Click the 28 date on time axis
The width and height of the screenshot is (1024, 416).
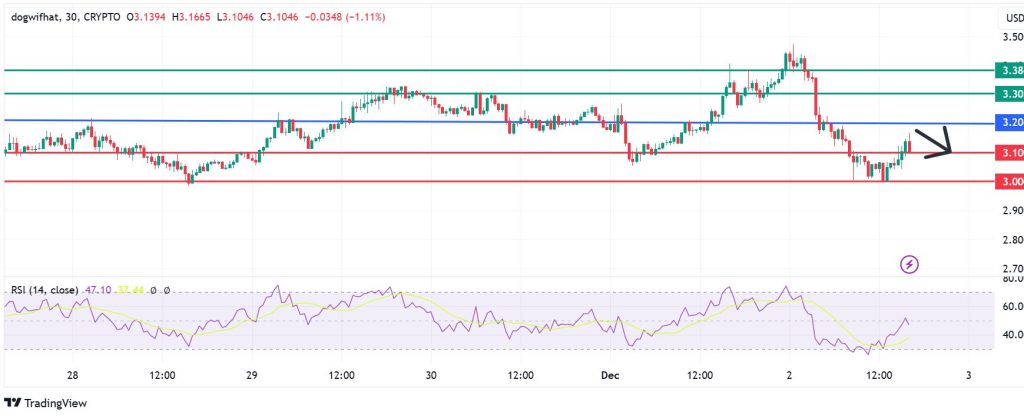[x=73, y=376]
